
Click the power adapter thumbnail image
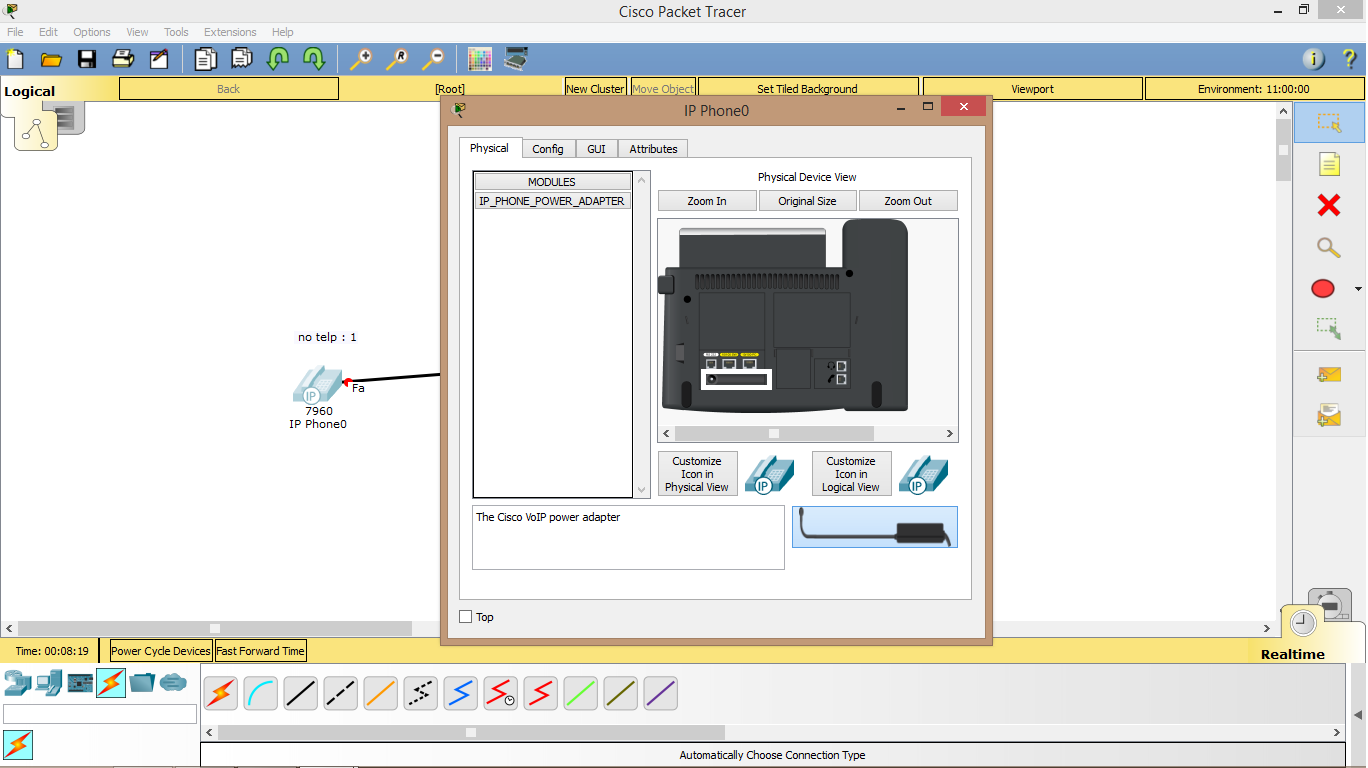coord(875,527)
